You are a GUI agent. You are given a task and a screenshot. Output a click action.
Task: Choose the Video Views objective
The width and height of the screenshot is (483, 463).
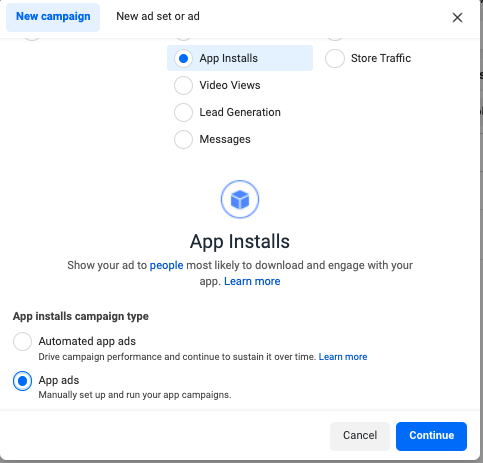183,85
